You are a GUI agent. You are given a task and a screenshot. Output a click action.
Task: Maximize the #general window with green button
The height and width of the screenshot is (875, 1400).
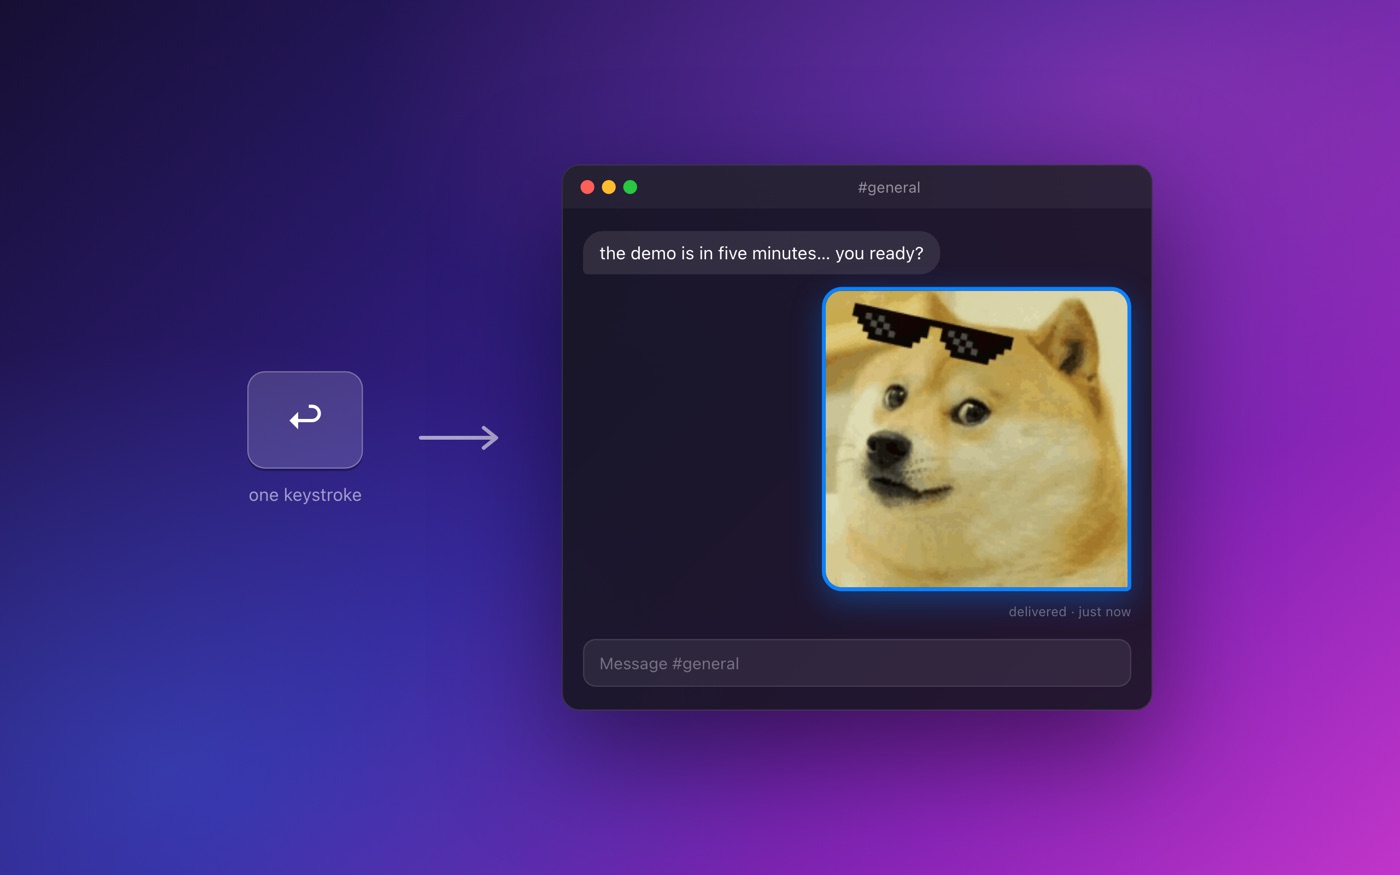click(x=630, y=187)
